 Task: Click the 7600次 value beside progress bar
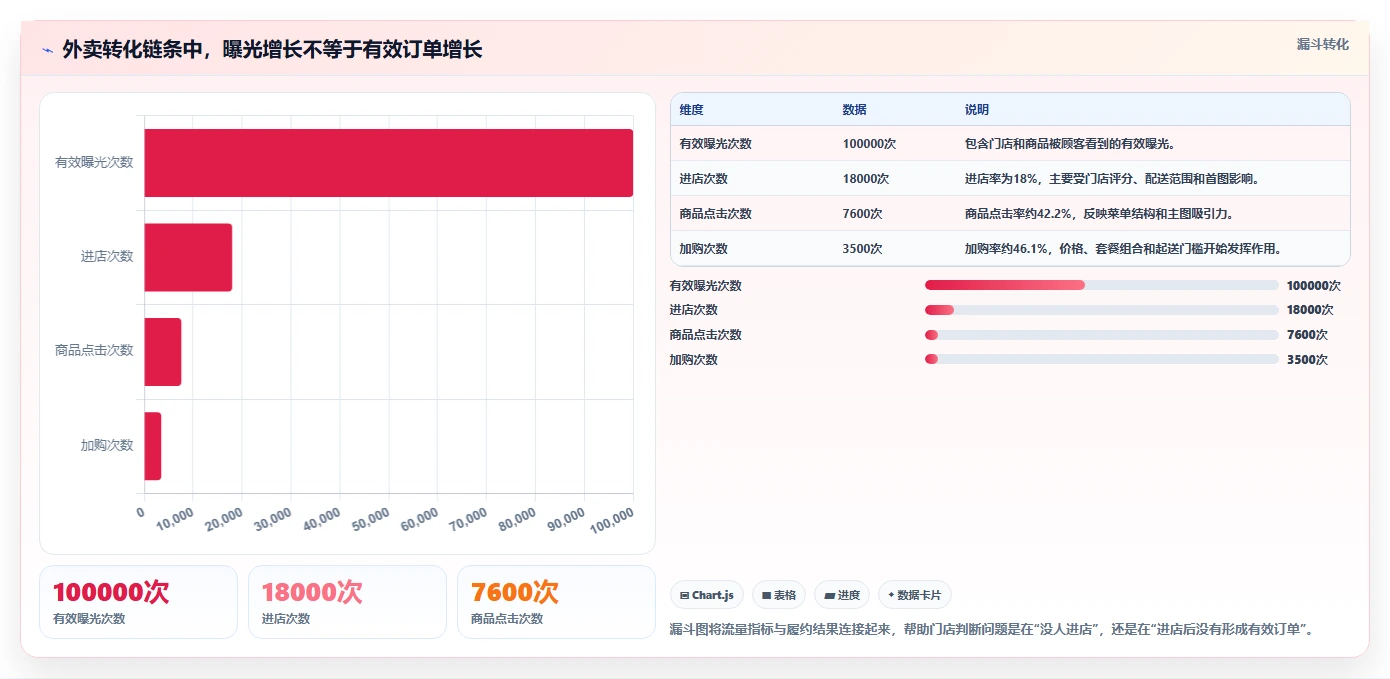point(1306,335)
